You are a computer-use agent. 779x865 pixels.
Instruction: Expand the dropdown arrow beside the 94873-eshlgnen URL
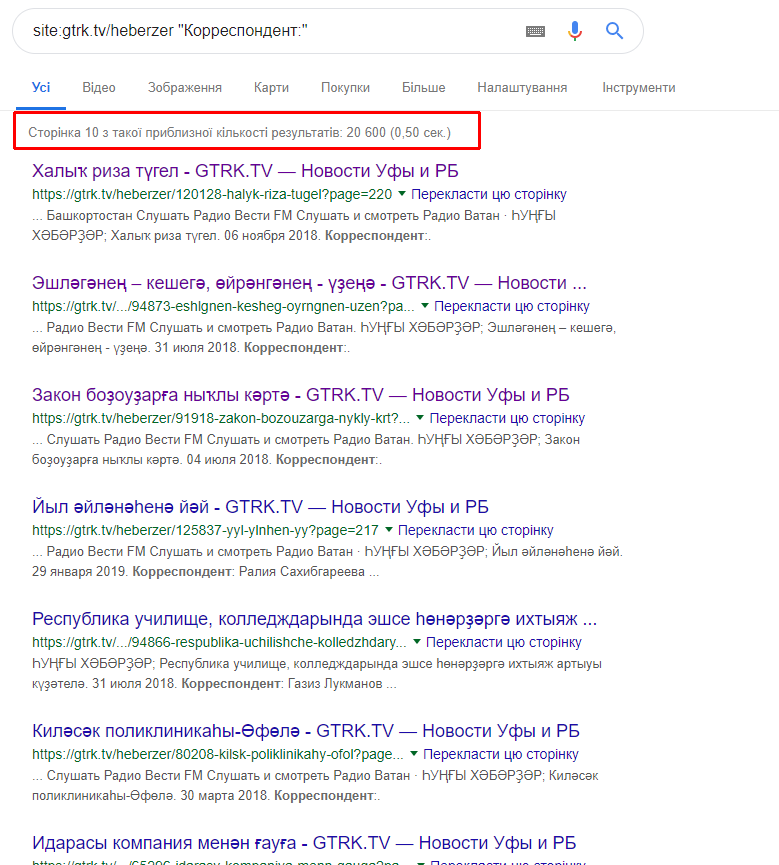tap(425, 306)
